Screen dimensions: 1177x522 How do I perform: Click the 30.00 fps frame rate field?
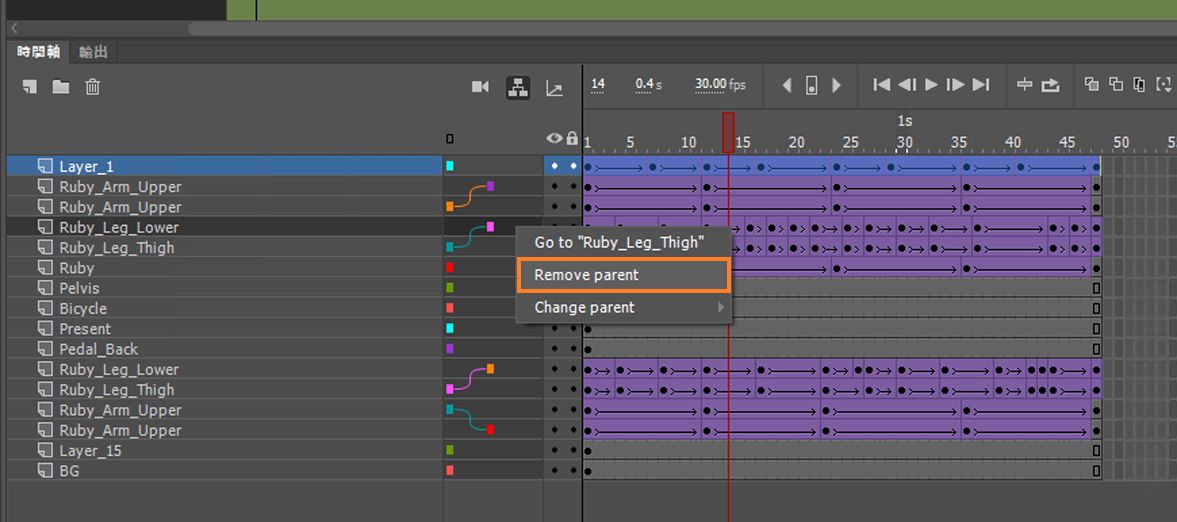point(711,84)
